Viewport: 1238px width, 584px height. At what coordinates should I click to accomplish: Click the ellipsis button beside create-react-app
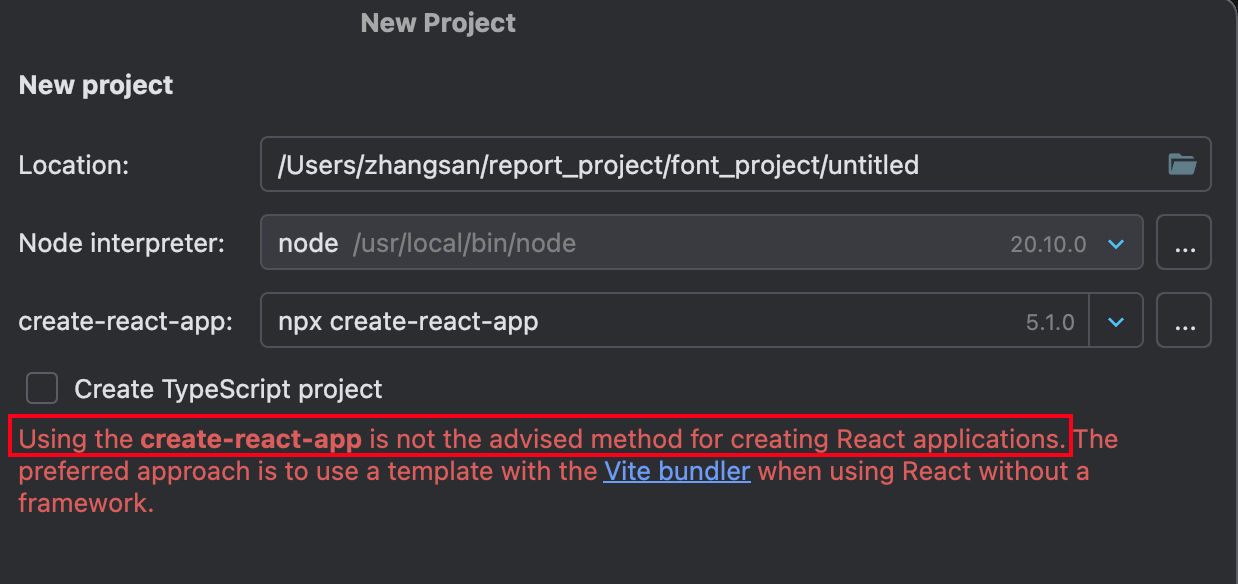click(1184, 320)
